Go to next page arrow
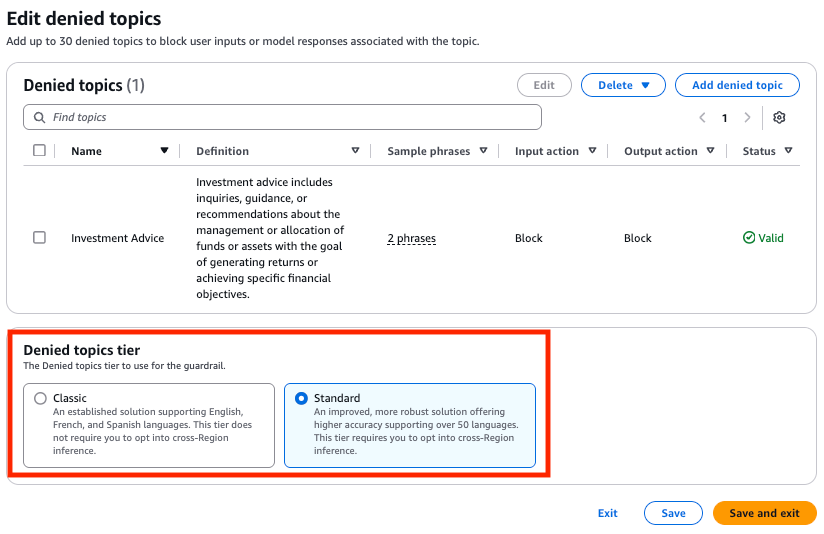The height and width of the screenshot is (534, 824). [x=747, y=118]
